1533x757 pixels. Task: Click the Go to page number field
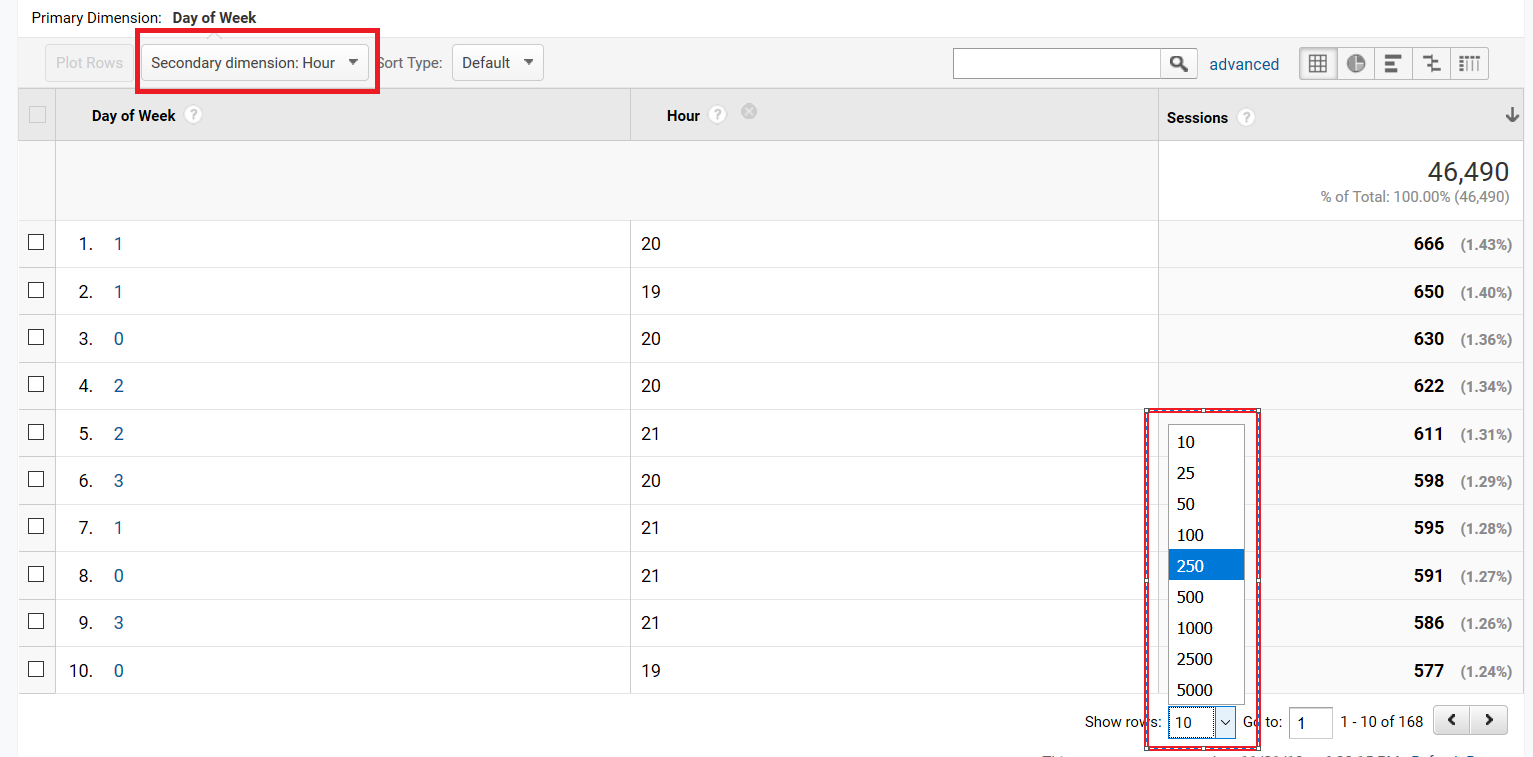1310,722
